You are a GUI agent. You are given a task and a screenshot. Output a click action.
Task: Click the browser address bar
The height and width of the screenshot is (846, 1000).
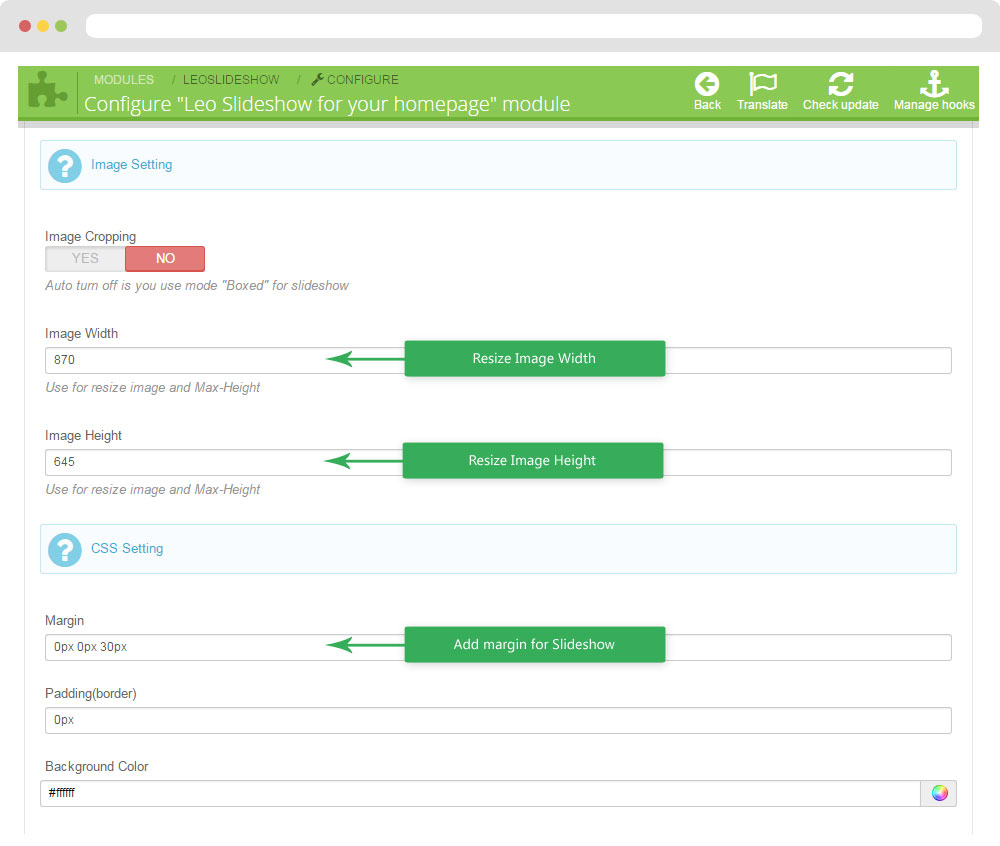pos(533,26)
